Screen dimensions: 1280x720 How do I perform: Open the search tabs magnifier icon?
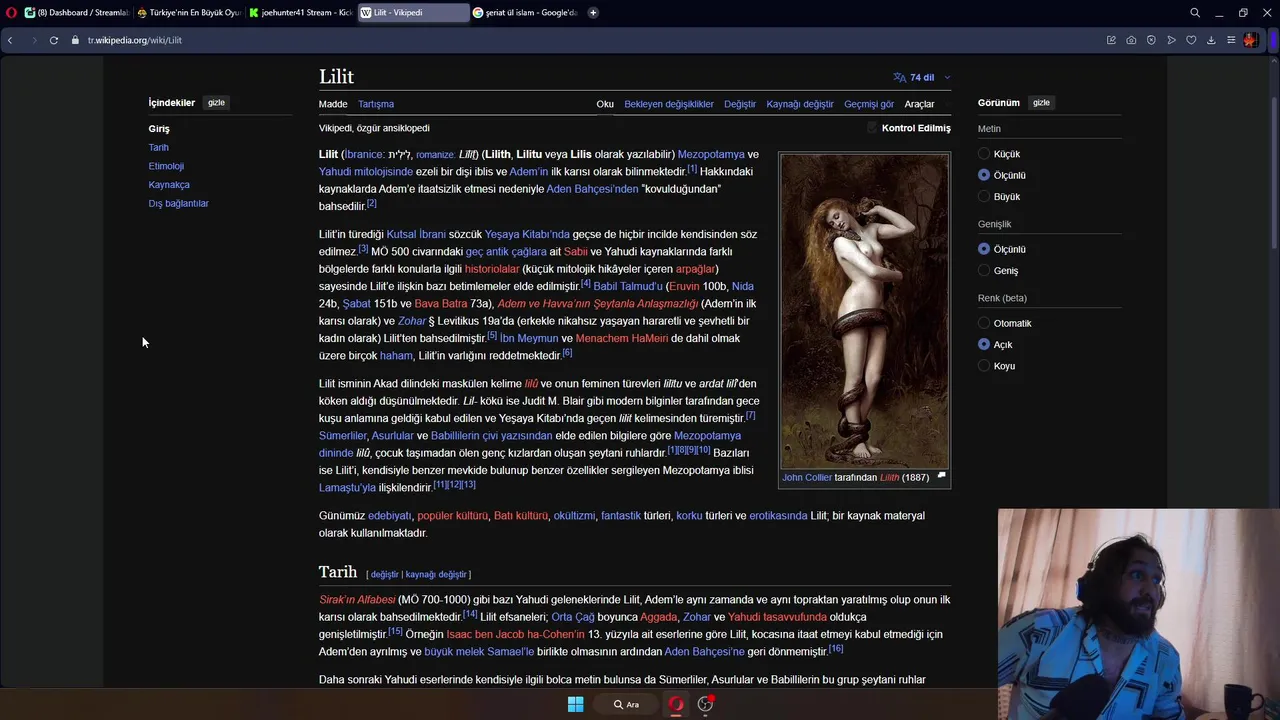(x=1195, y=13)
